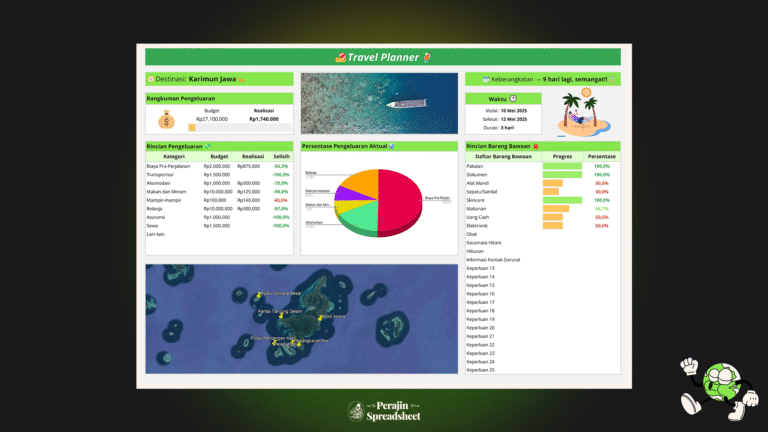Click the money emoji beside Rincian Pengeluaran
This screenshot has height=432, width=768.
(x=208, y=146)
